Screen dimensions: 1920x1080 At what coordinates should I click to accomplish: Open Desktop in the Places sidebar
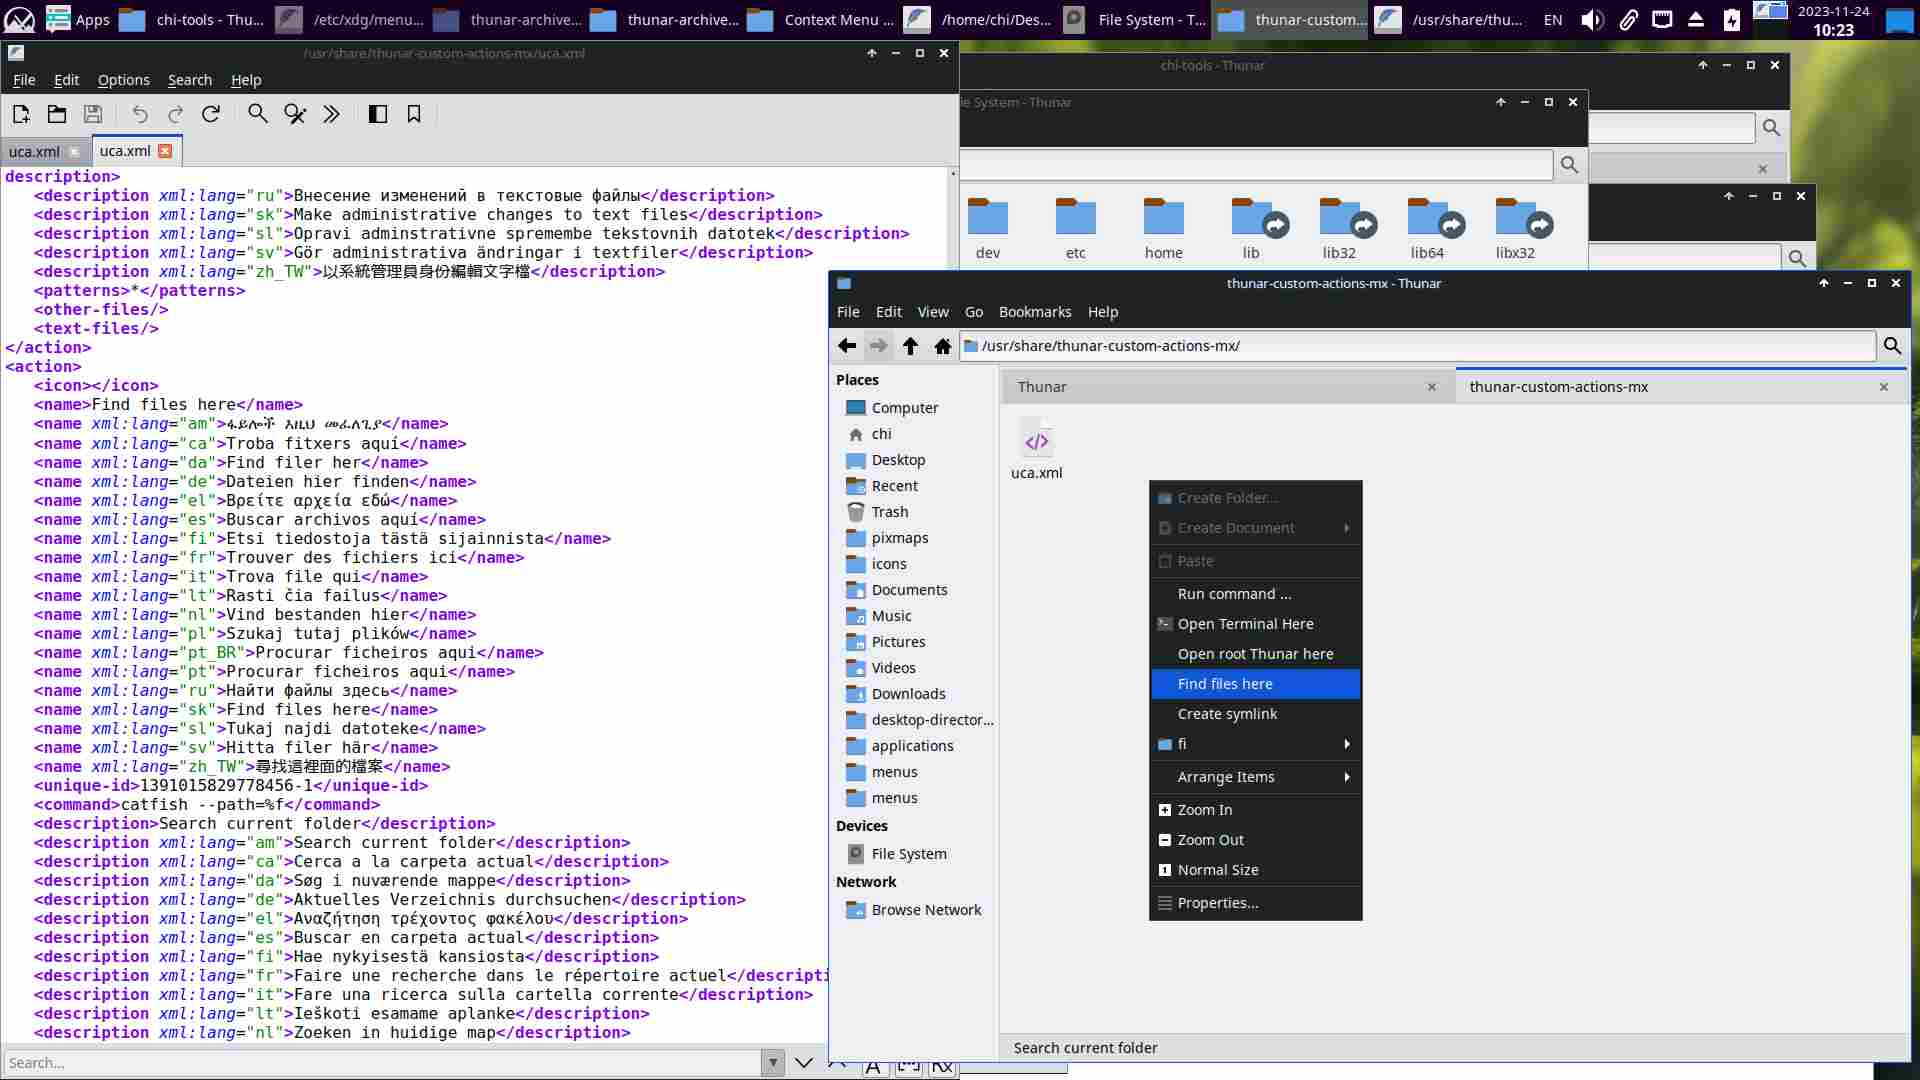898,460
